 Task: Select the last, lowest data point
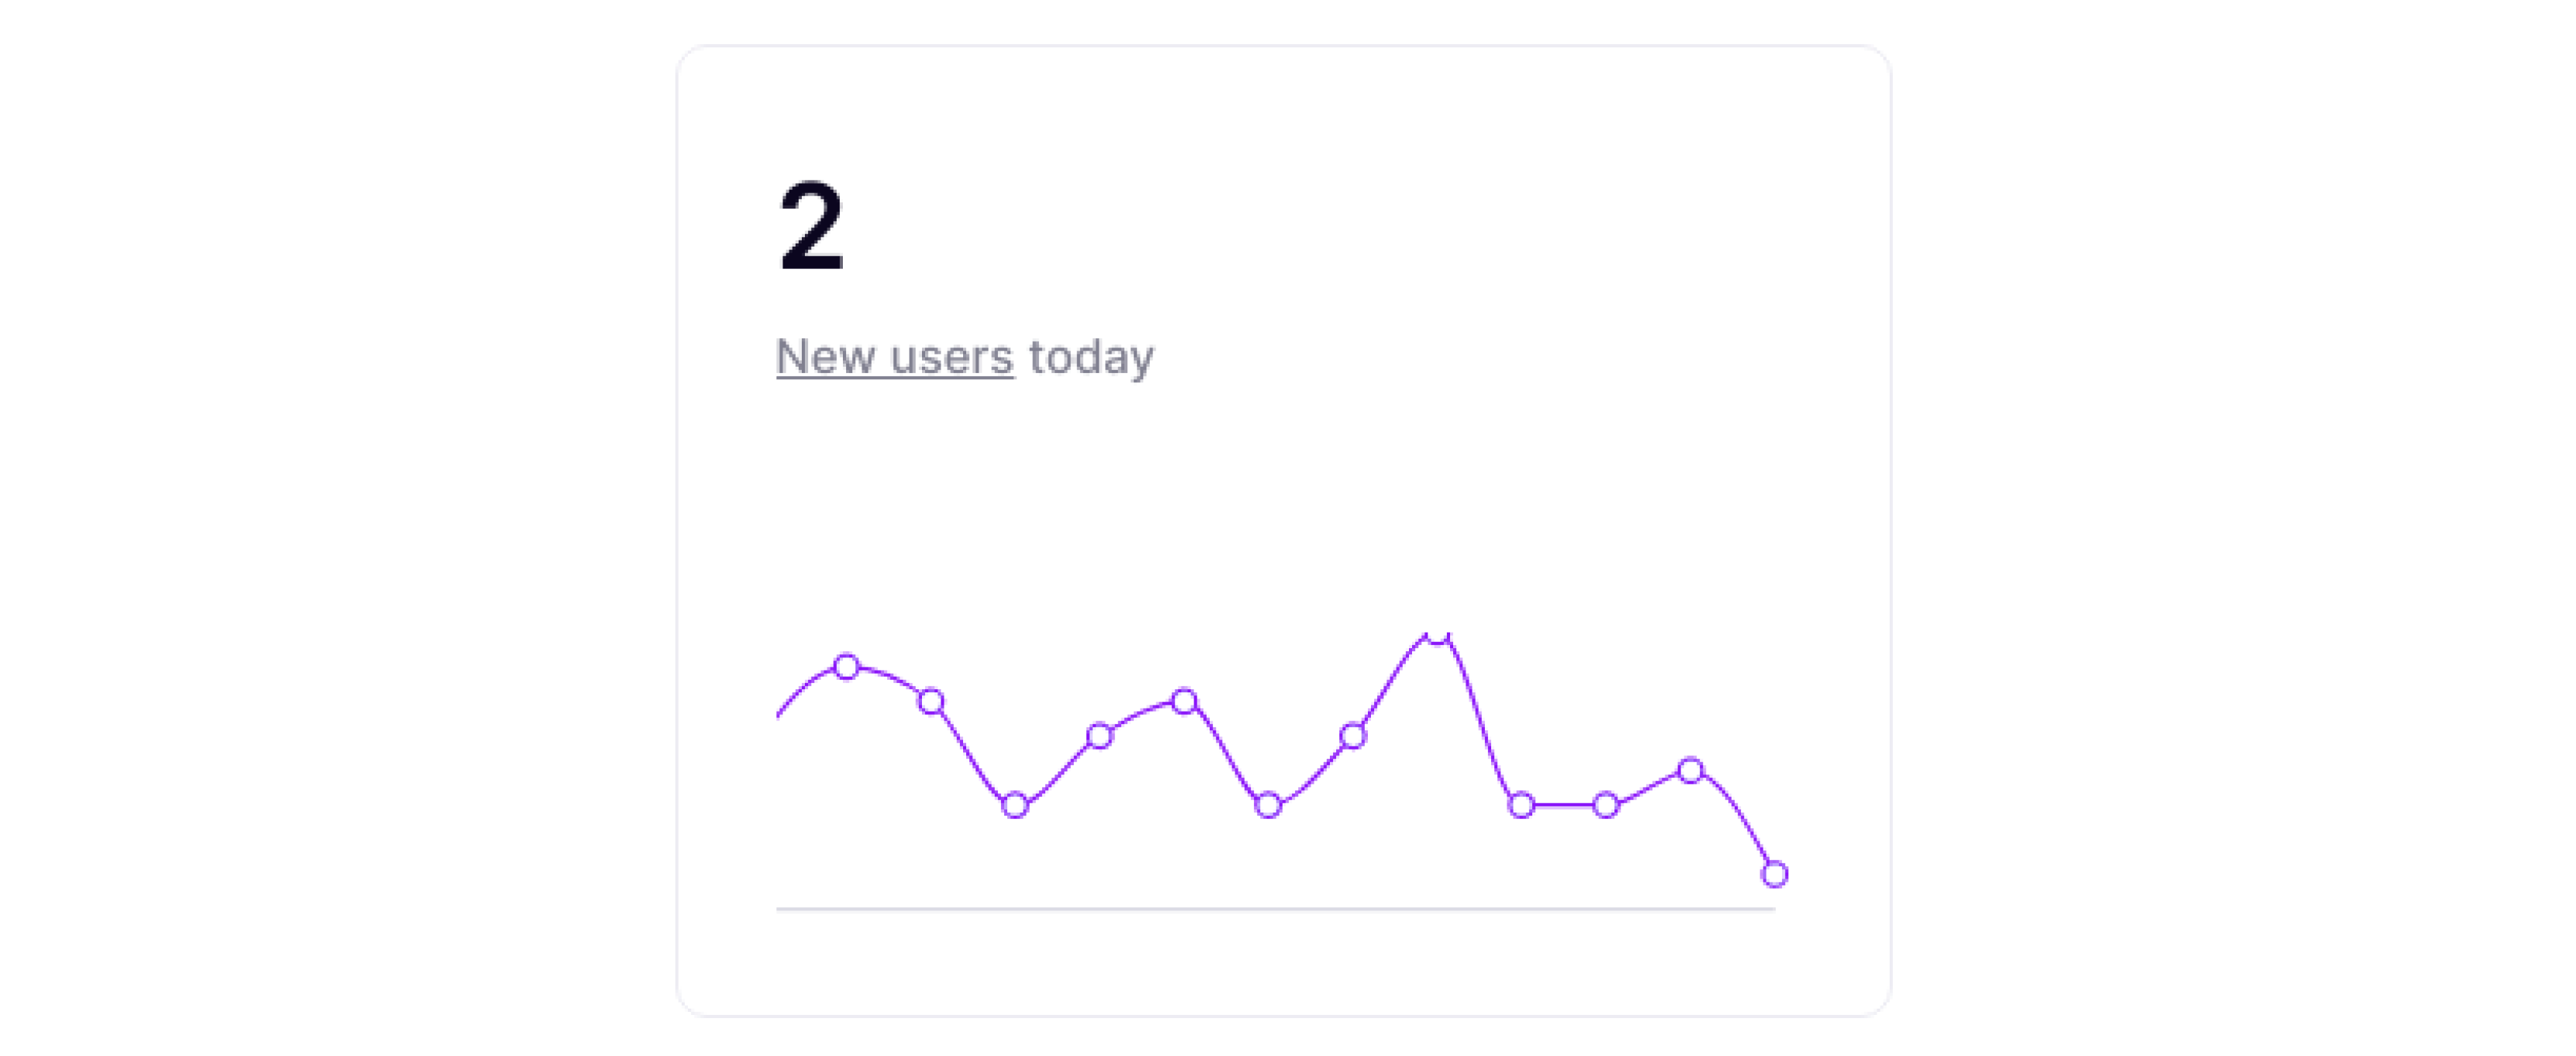pos(1774,874)
